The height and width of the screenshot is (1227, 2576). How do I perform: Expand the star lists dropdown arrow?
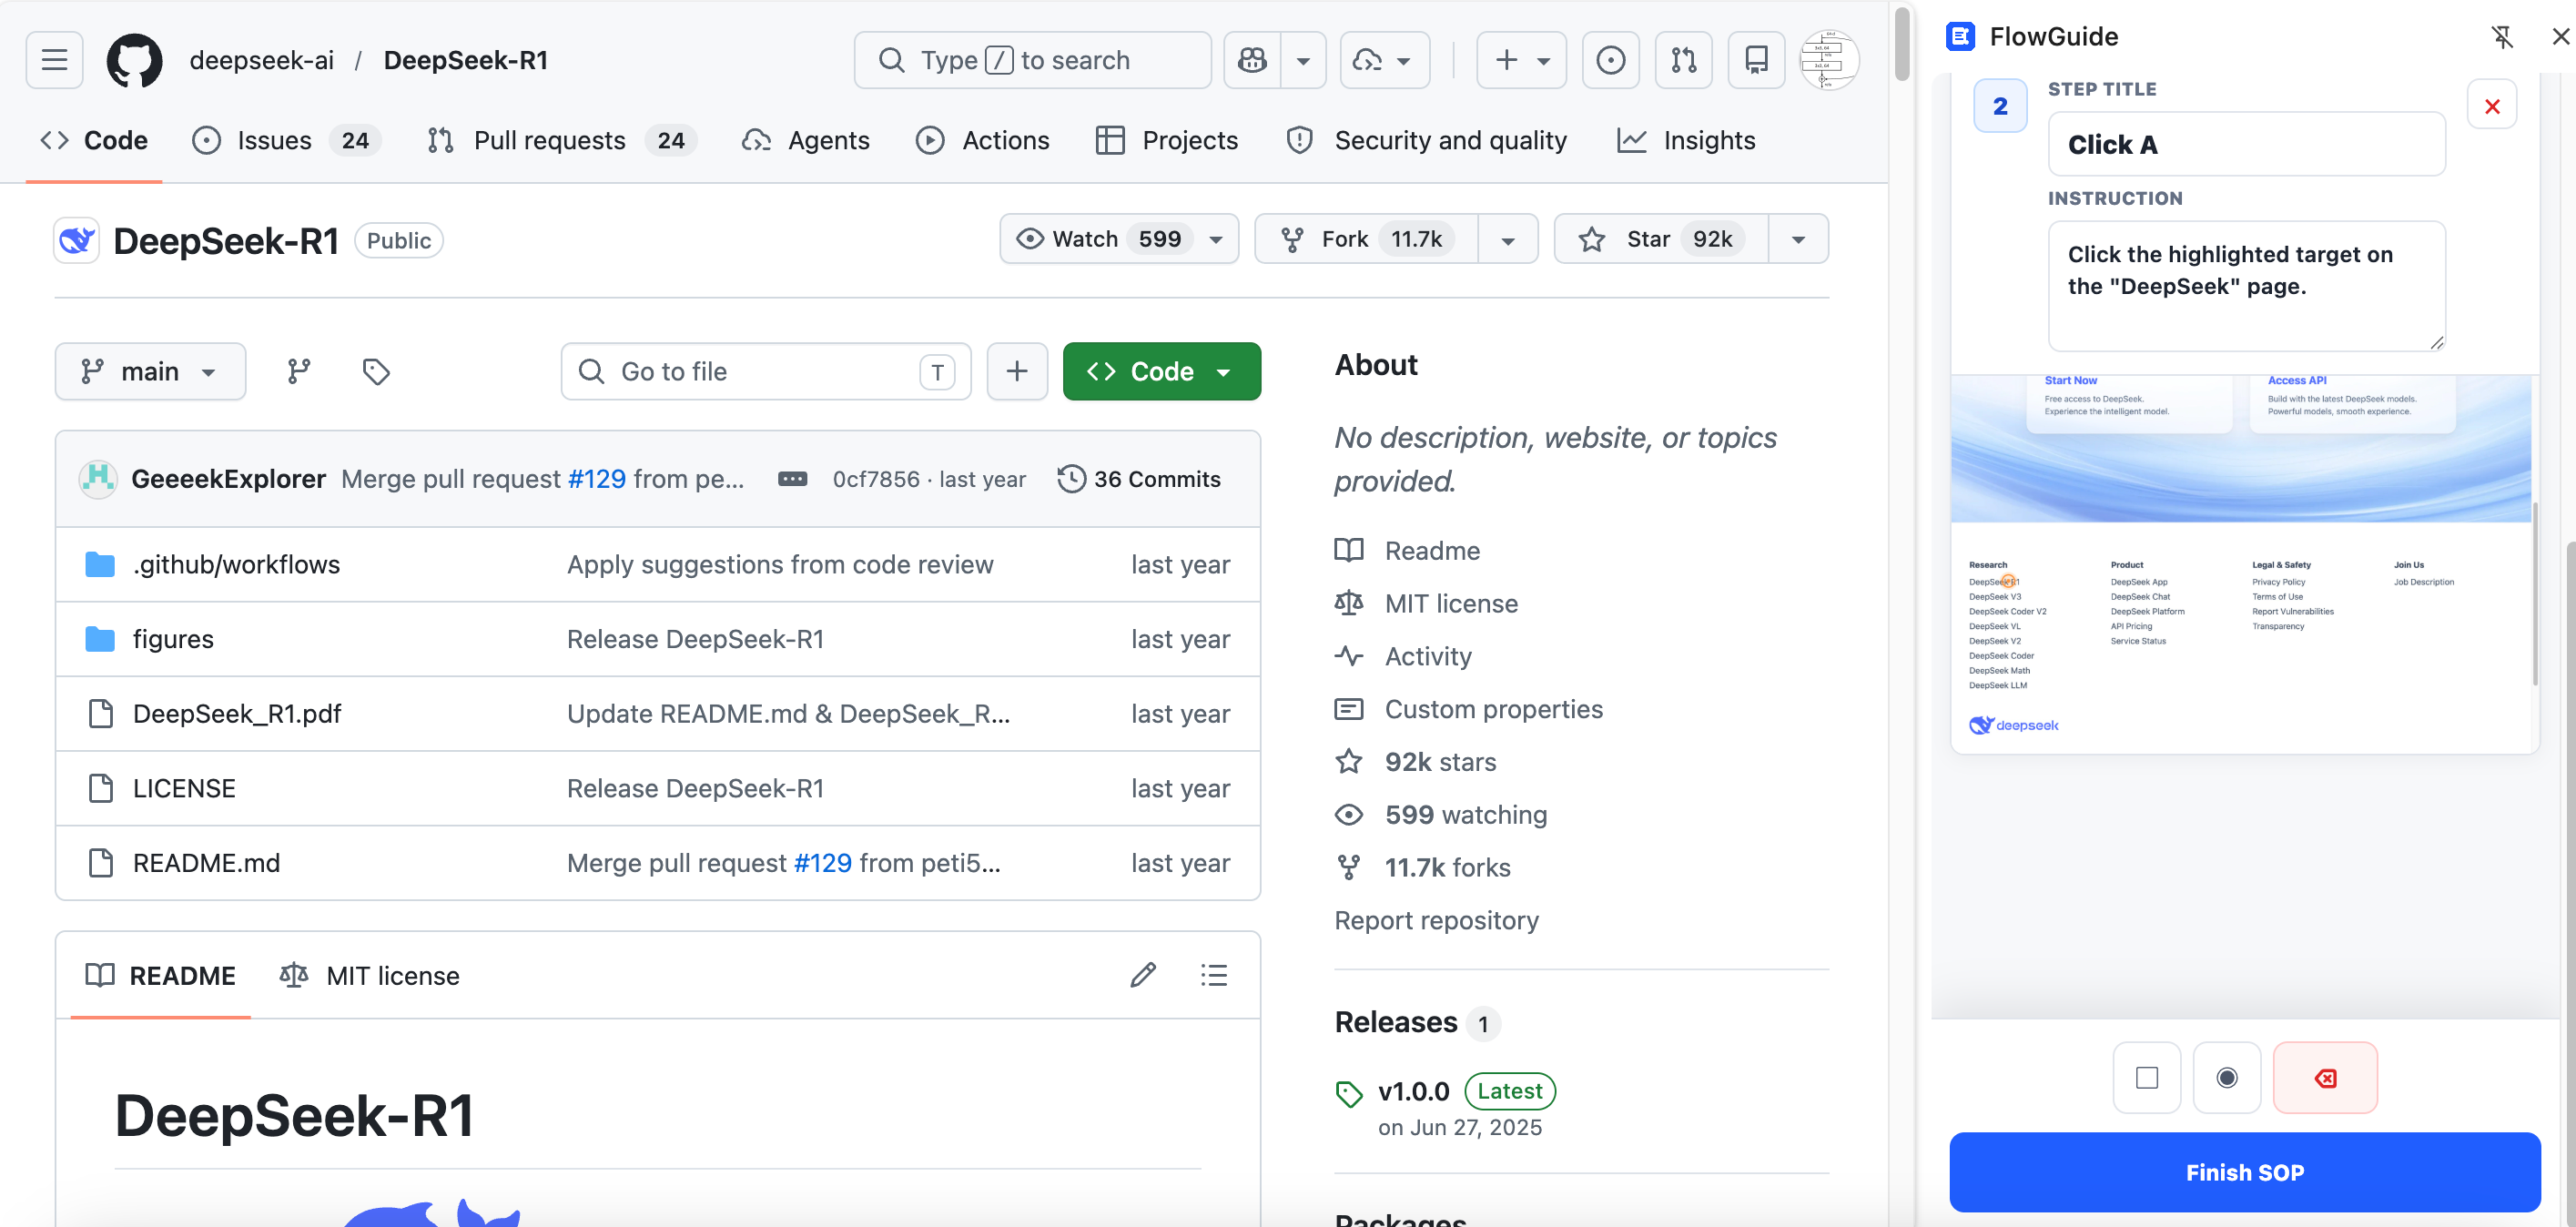point(1798,239)
